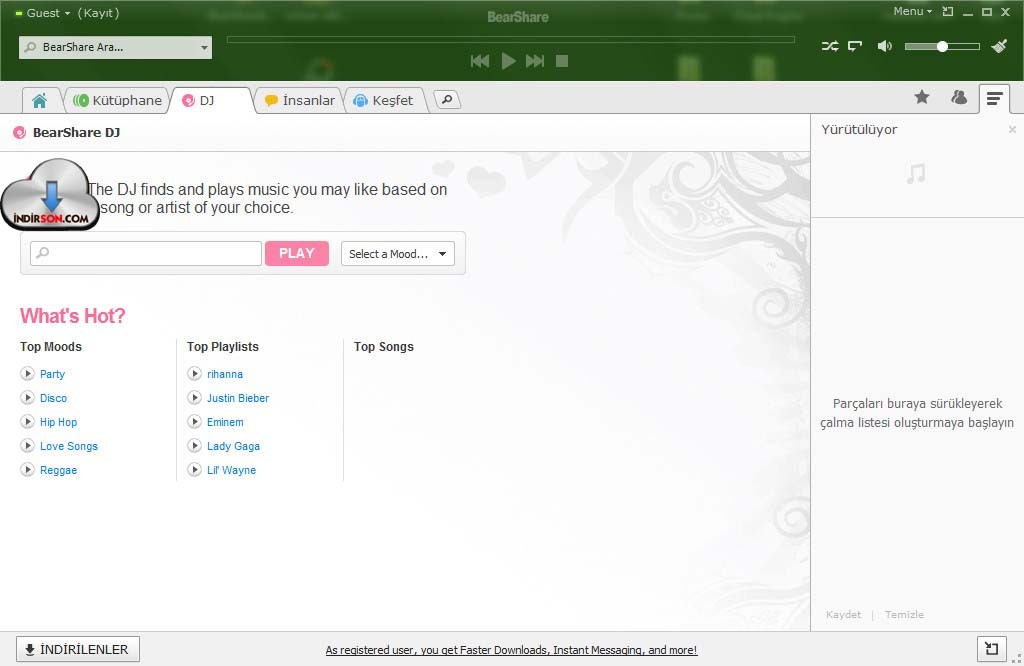
Task: Play the Justin Bieber playlist icon
Action: (x=195, y=398)
